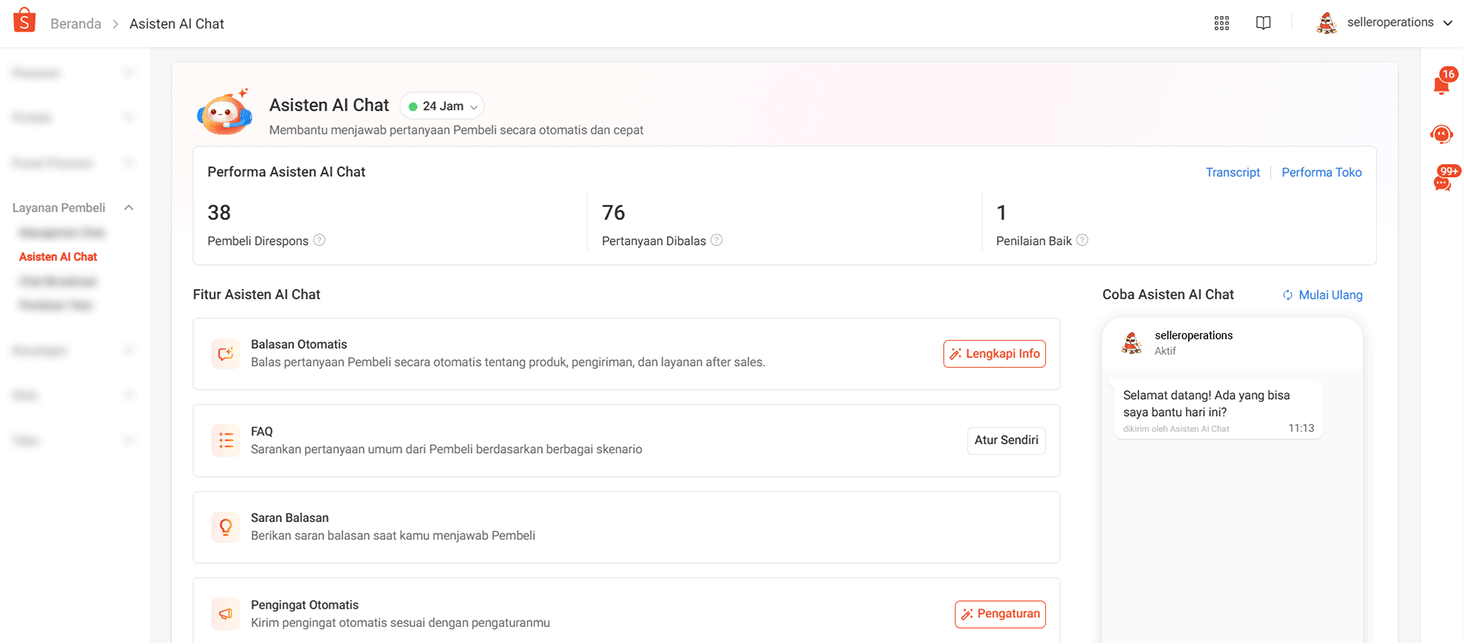Click the selleroperations profile avatar in header

[x=1327, y=23]
